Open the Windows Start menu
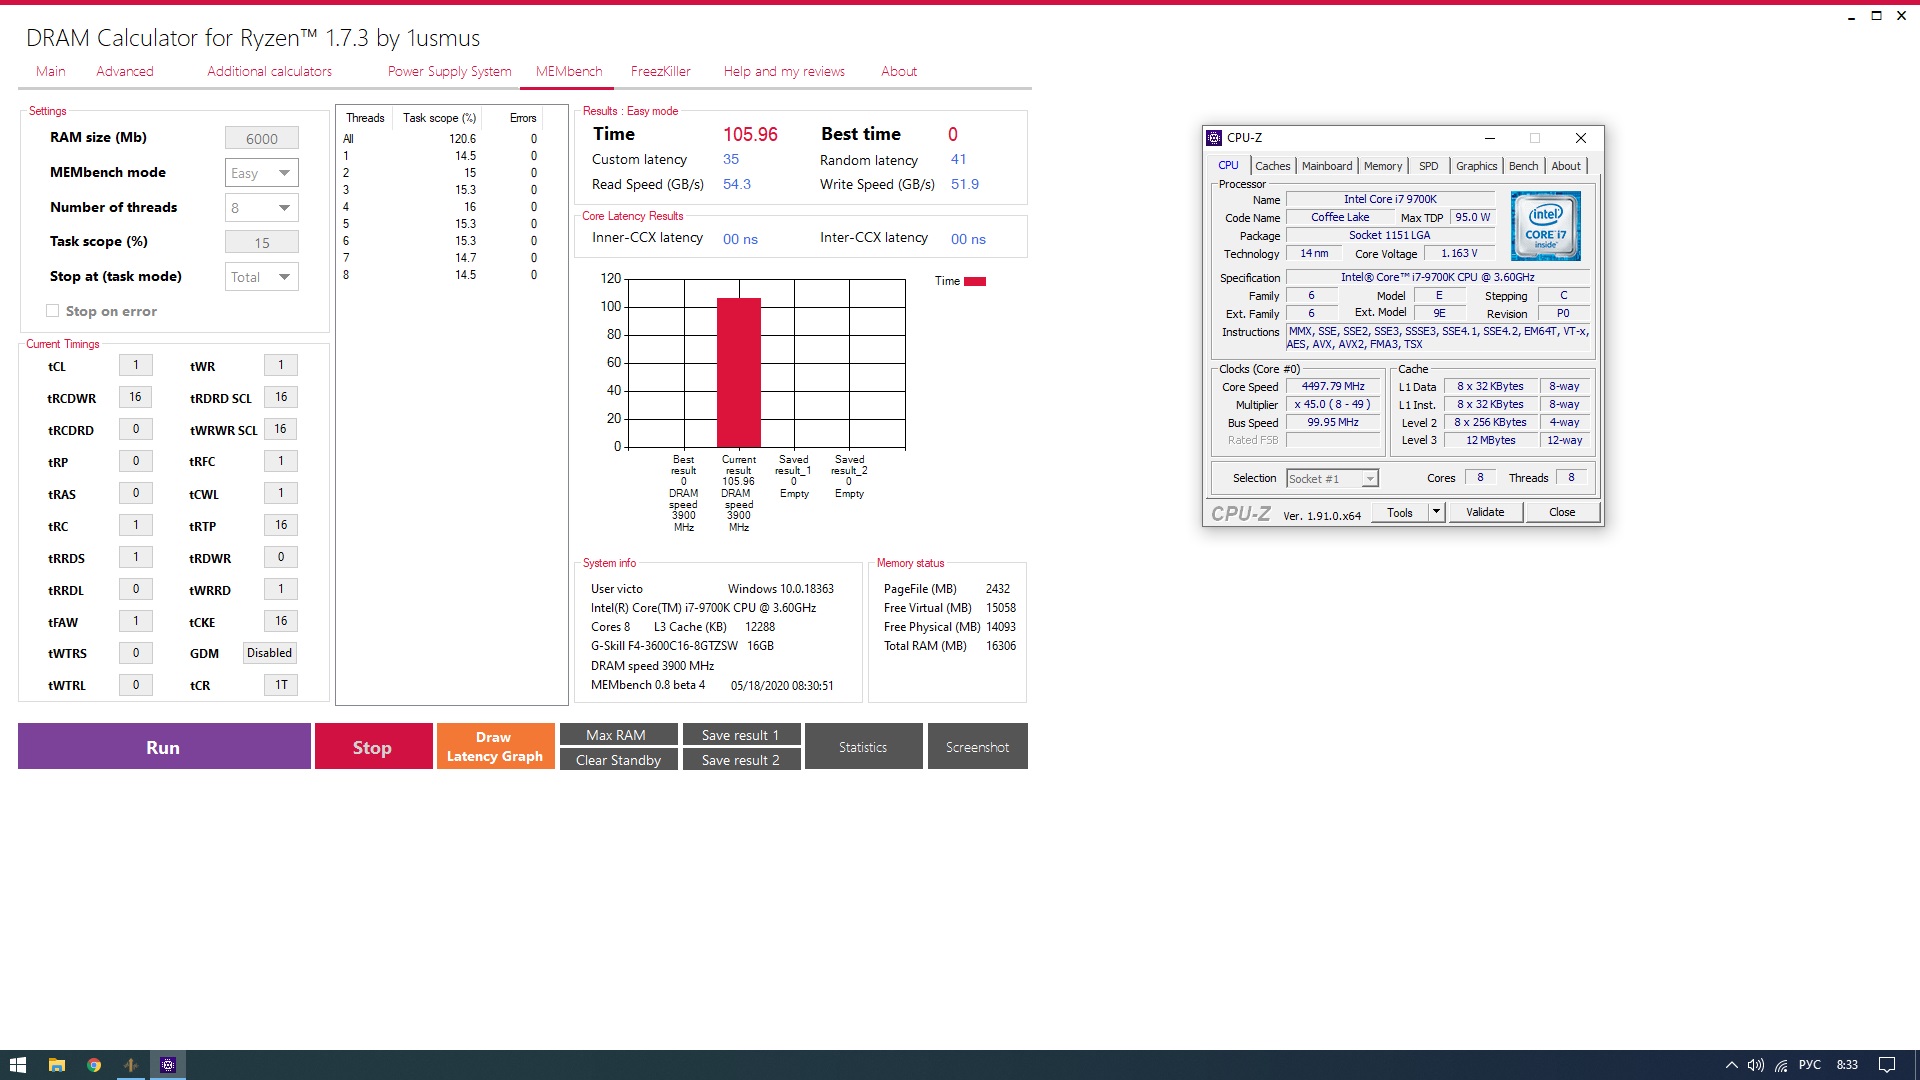This screenshot has height=1080, width=1920. (x=18, y=1065)
